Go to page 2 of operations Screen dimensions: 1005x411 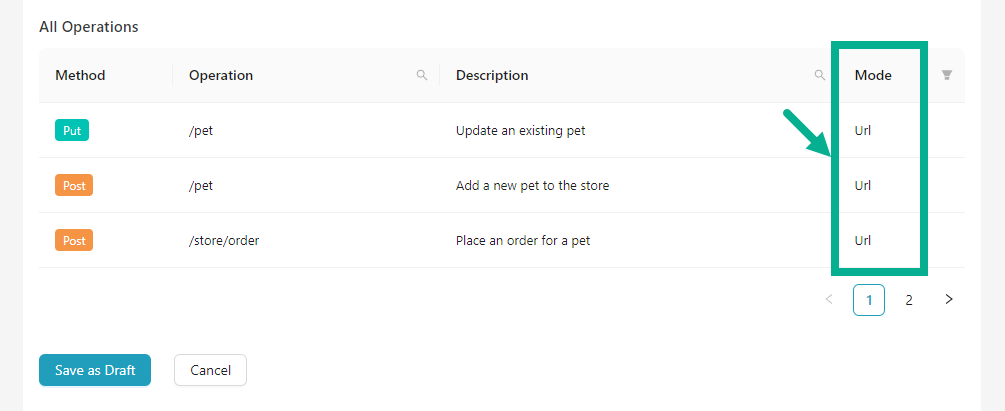coord(909,299)
